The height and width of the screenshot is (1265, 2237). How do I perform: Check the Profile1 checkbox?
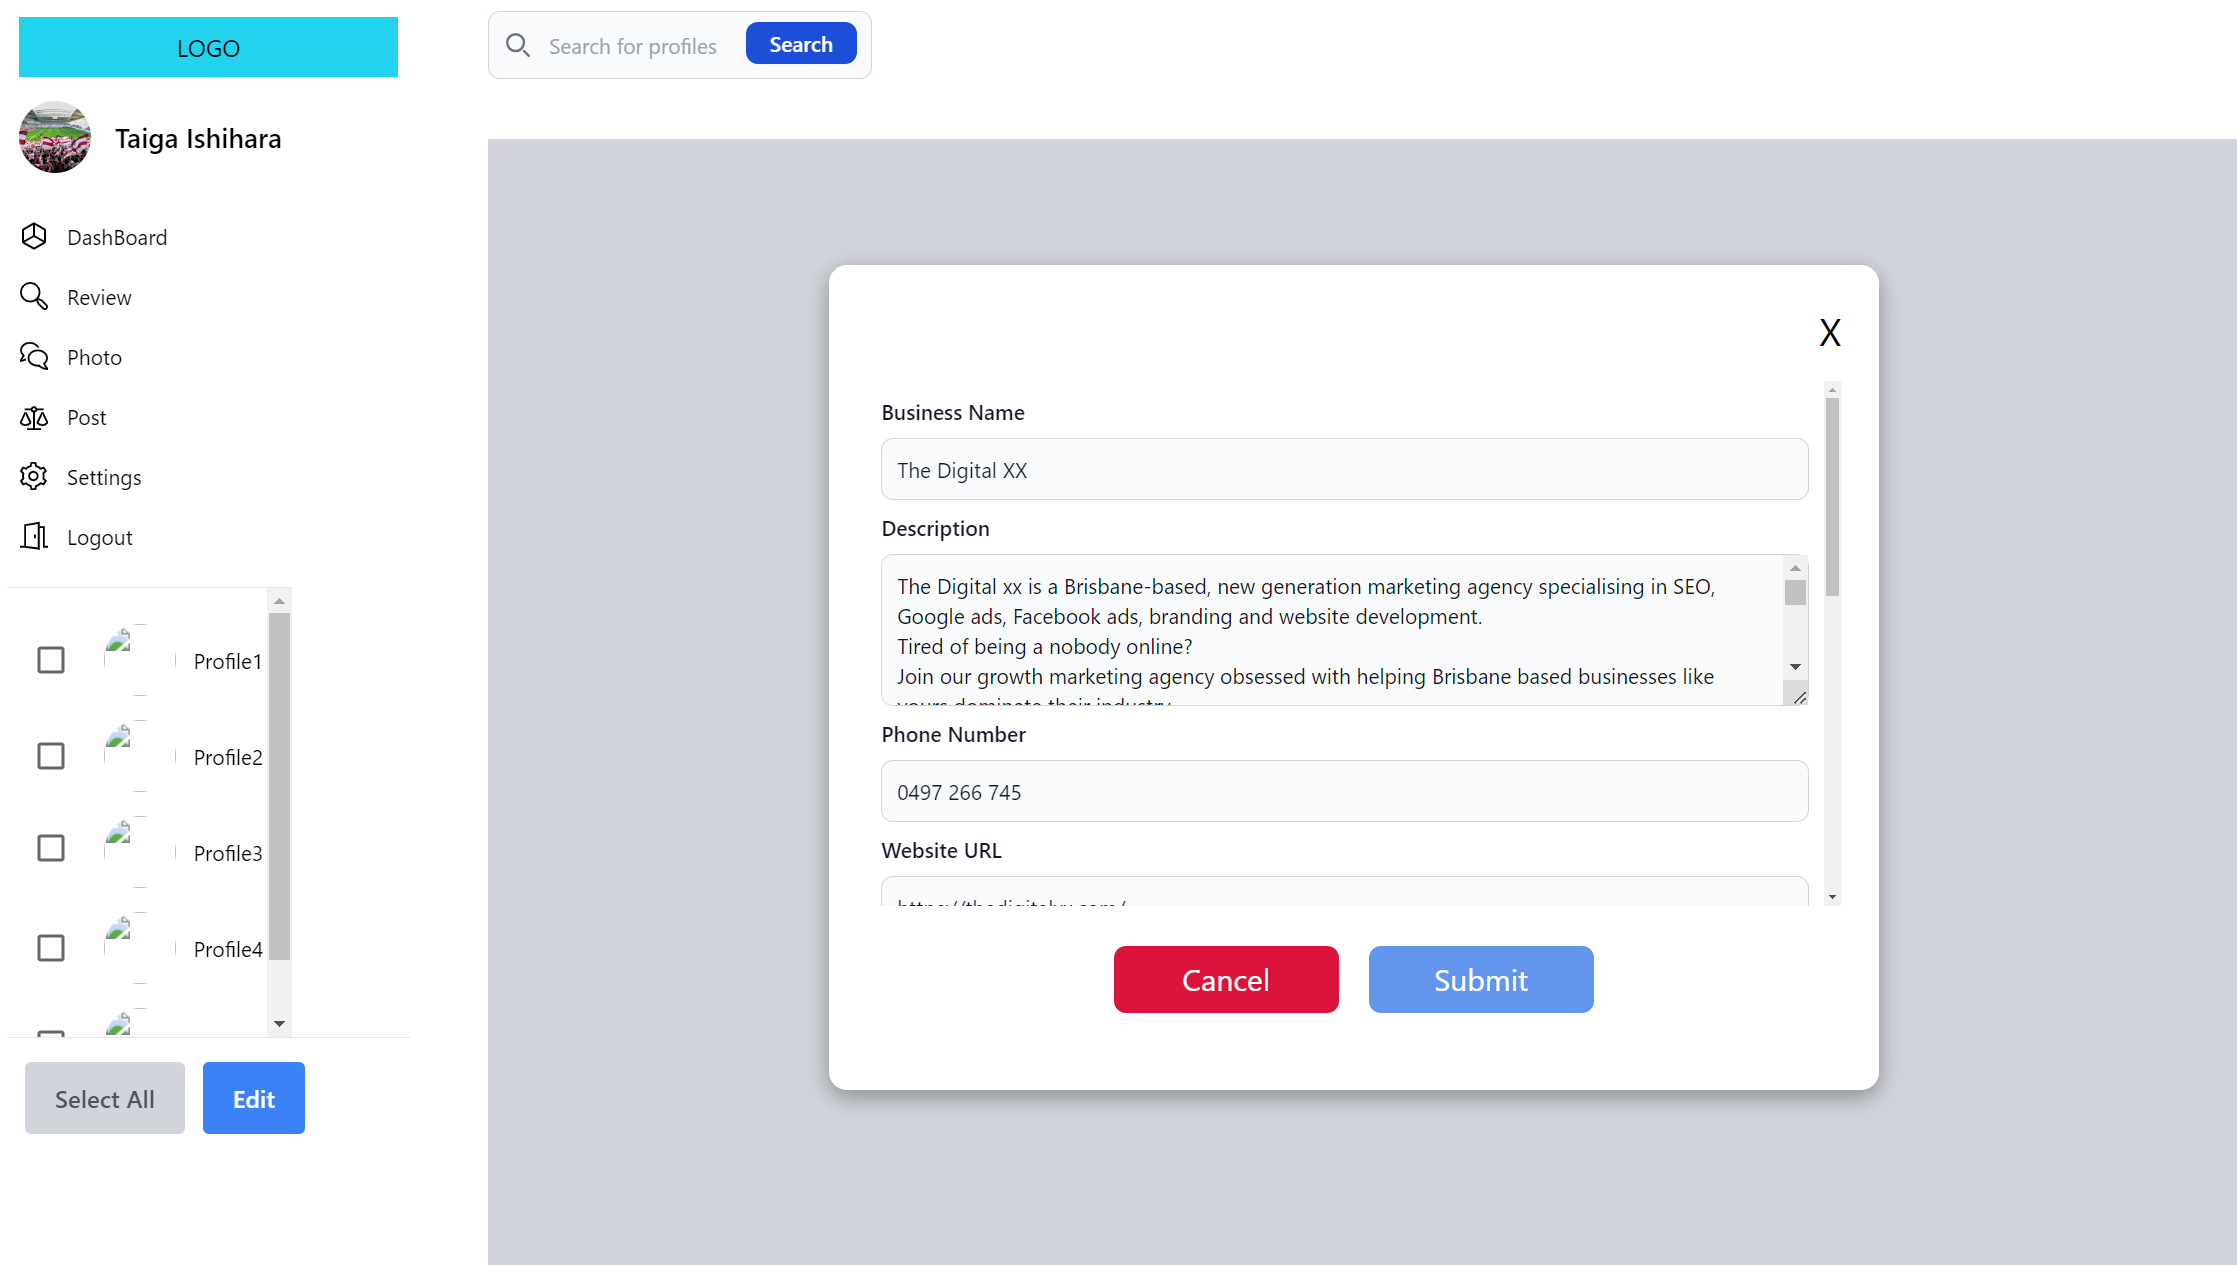pyautogui.click(x=51, y=660)
